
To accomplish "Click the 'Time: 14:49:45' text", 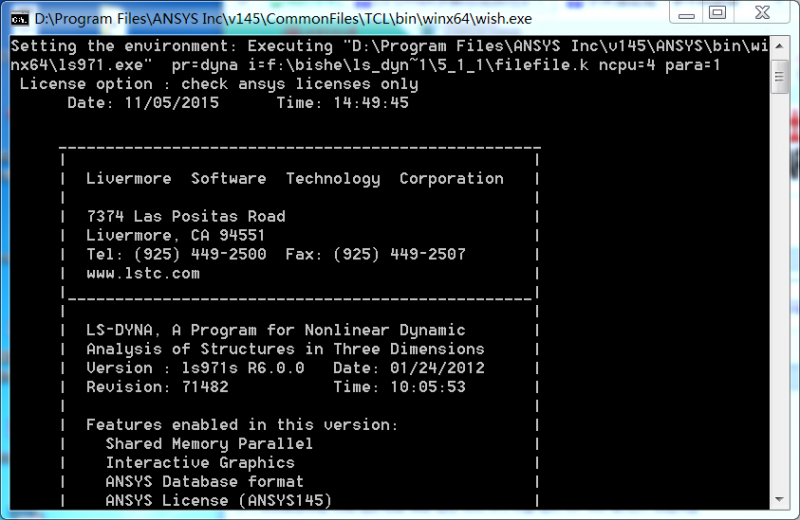I will click(x=343, y=103).
